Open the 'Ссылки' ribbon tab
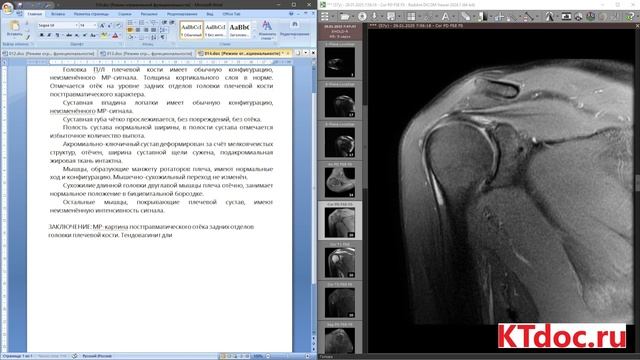The image size is (640, 360). click(124, 14)
